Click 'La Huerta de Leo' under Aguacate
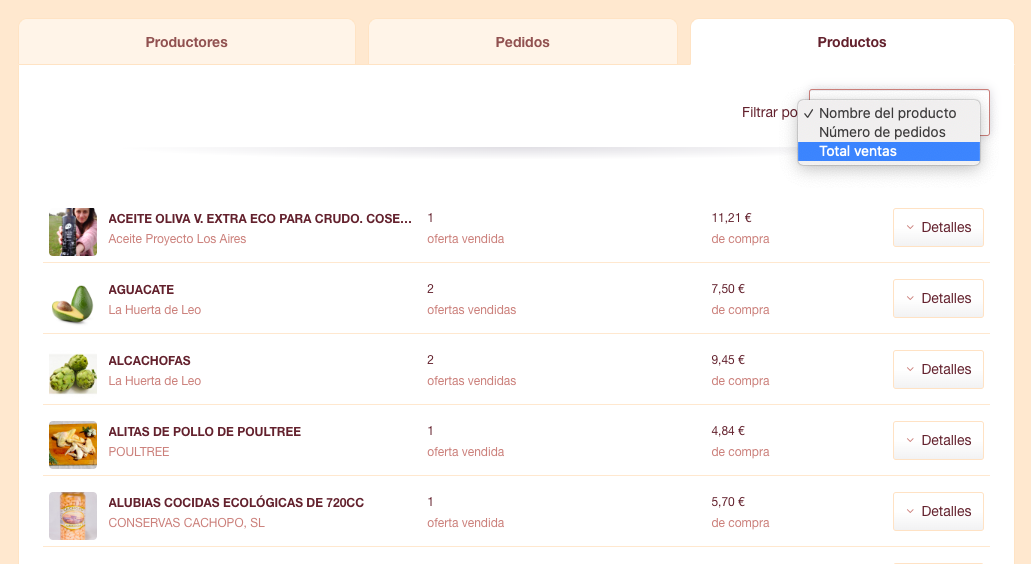Screen dimensions: 1031x564 point(155,310)
